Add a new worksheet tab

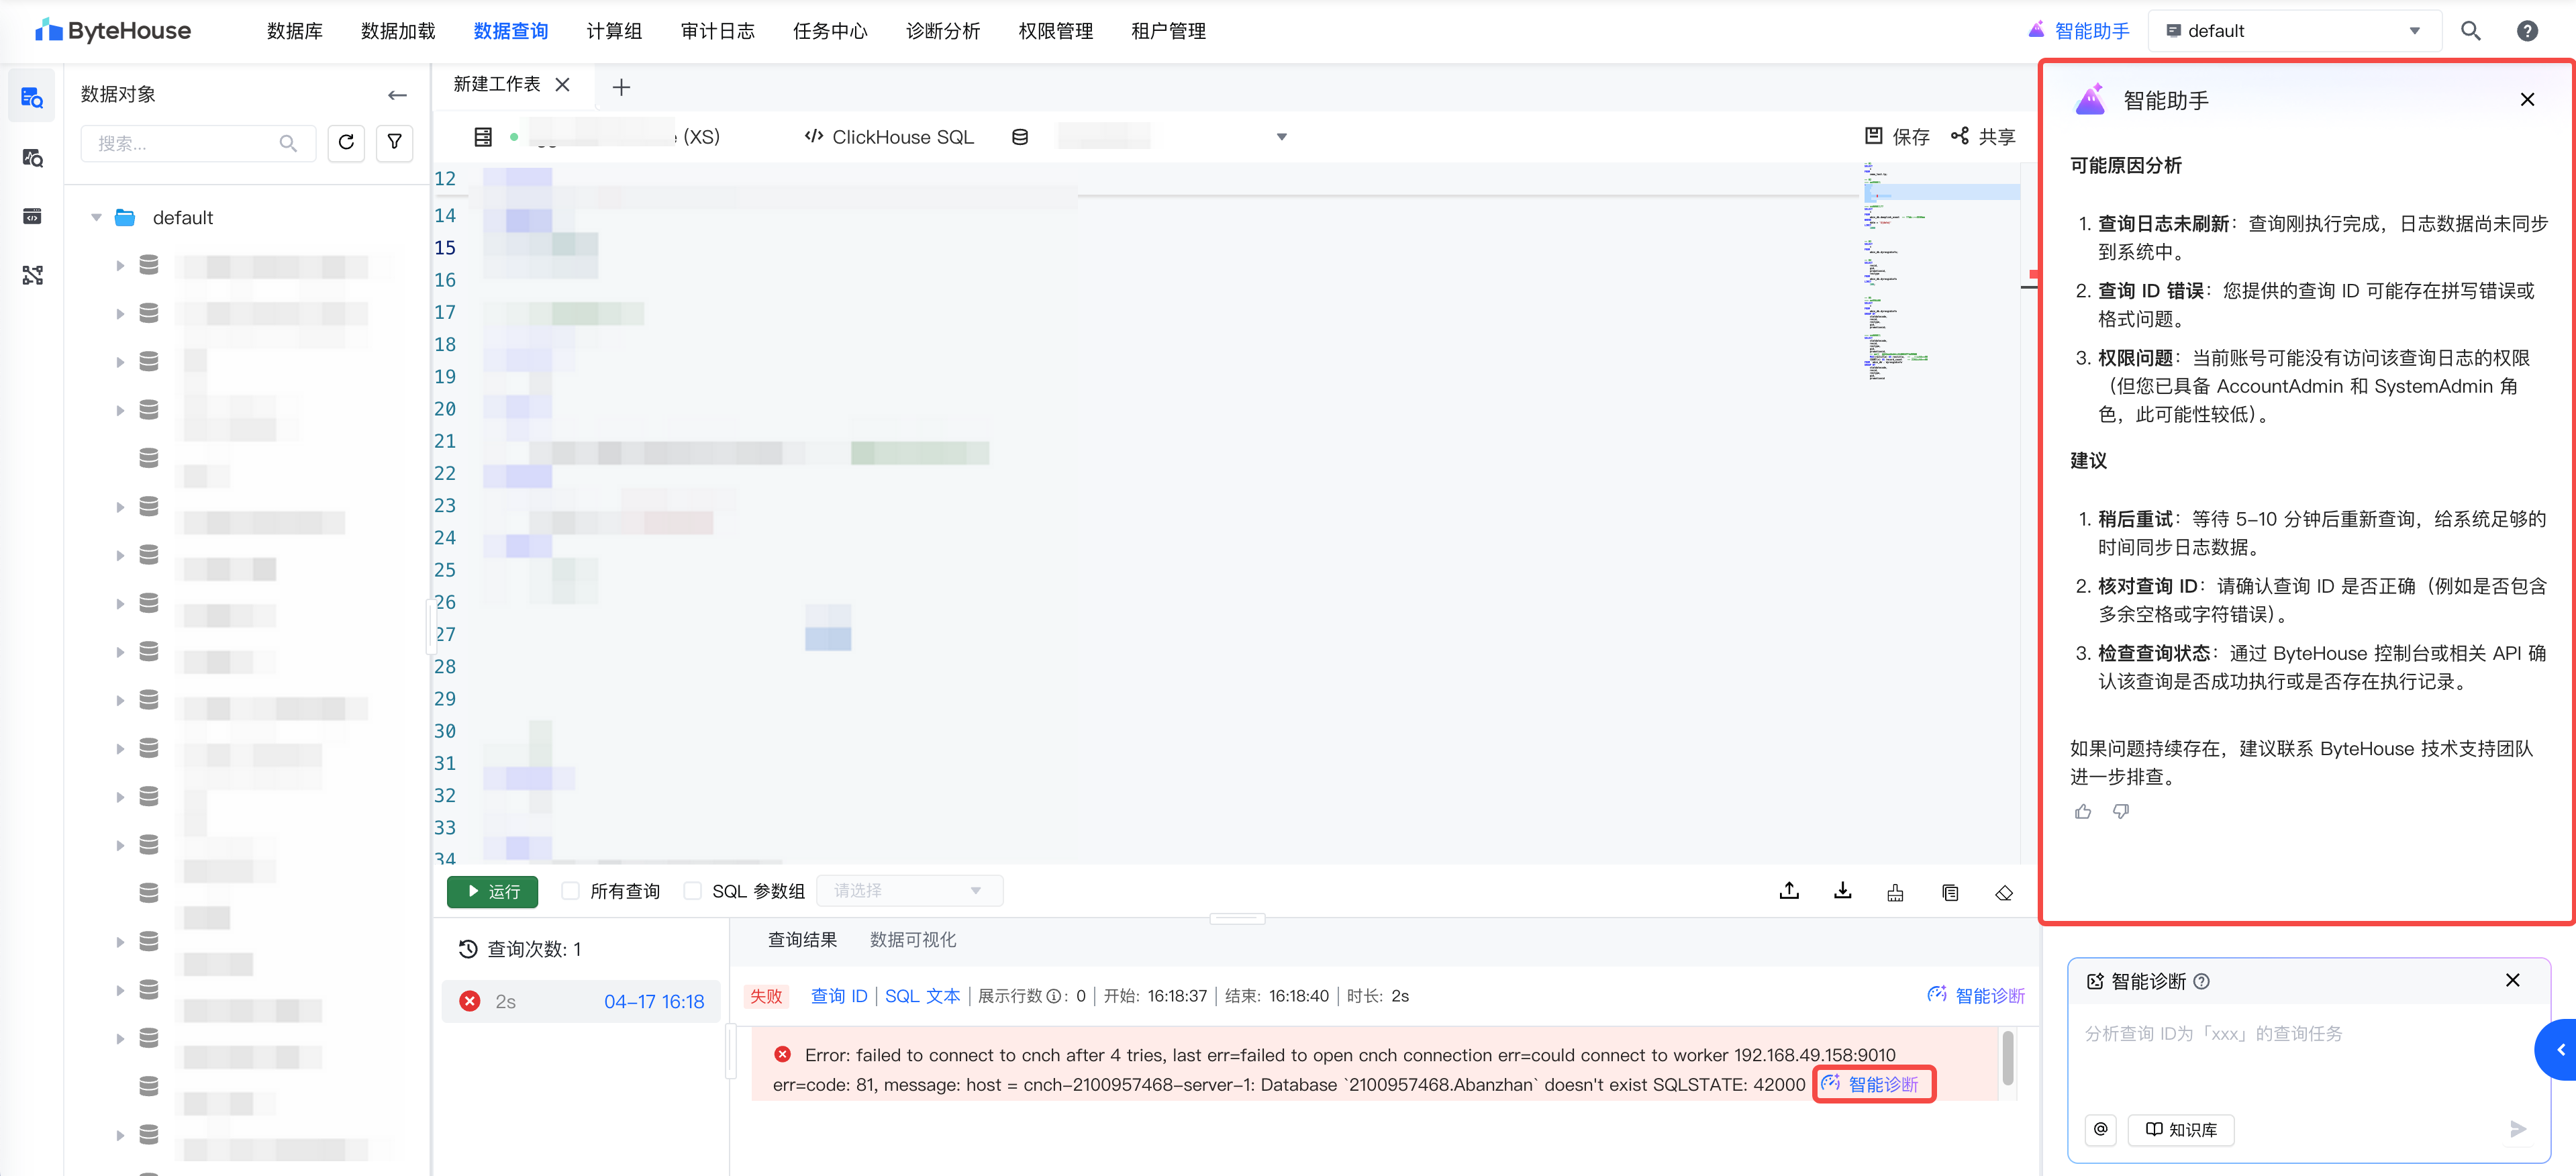coord(621,87)
